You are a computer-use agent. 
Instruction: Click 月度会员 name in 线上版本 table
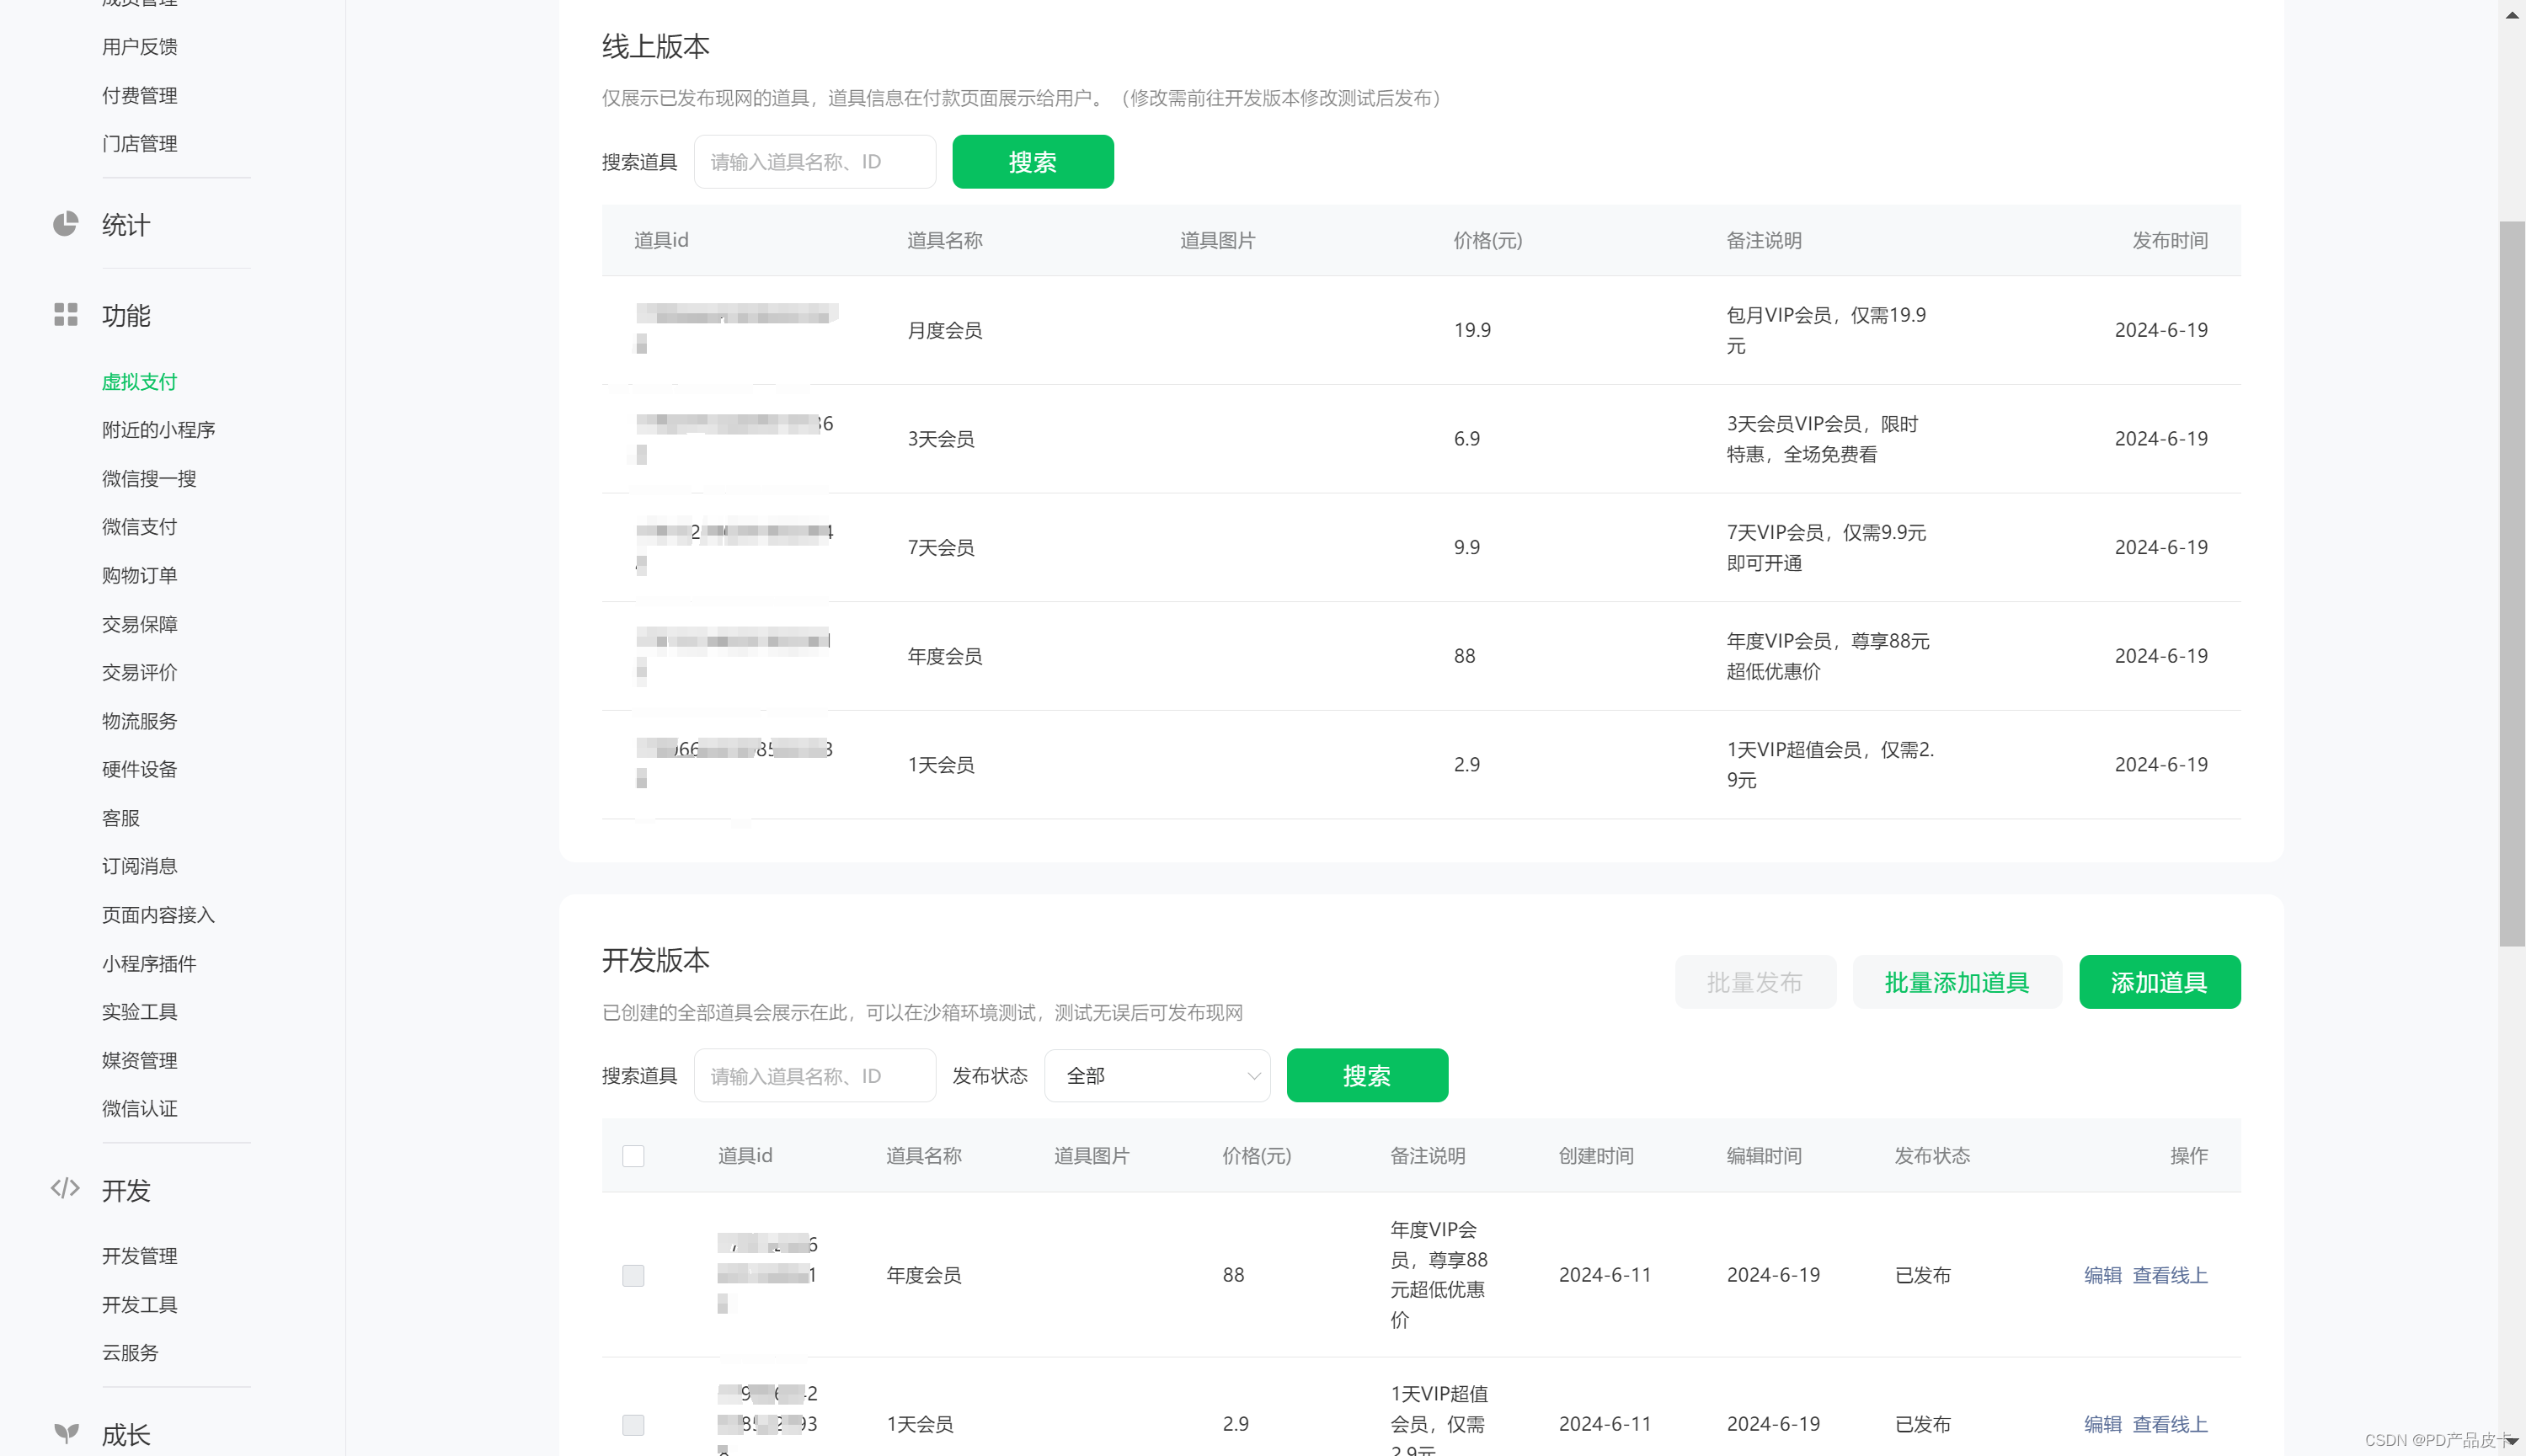pyautogui.click(x=945, y=331)
